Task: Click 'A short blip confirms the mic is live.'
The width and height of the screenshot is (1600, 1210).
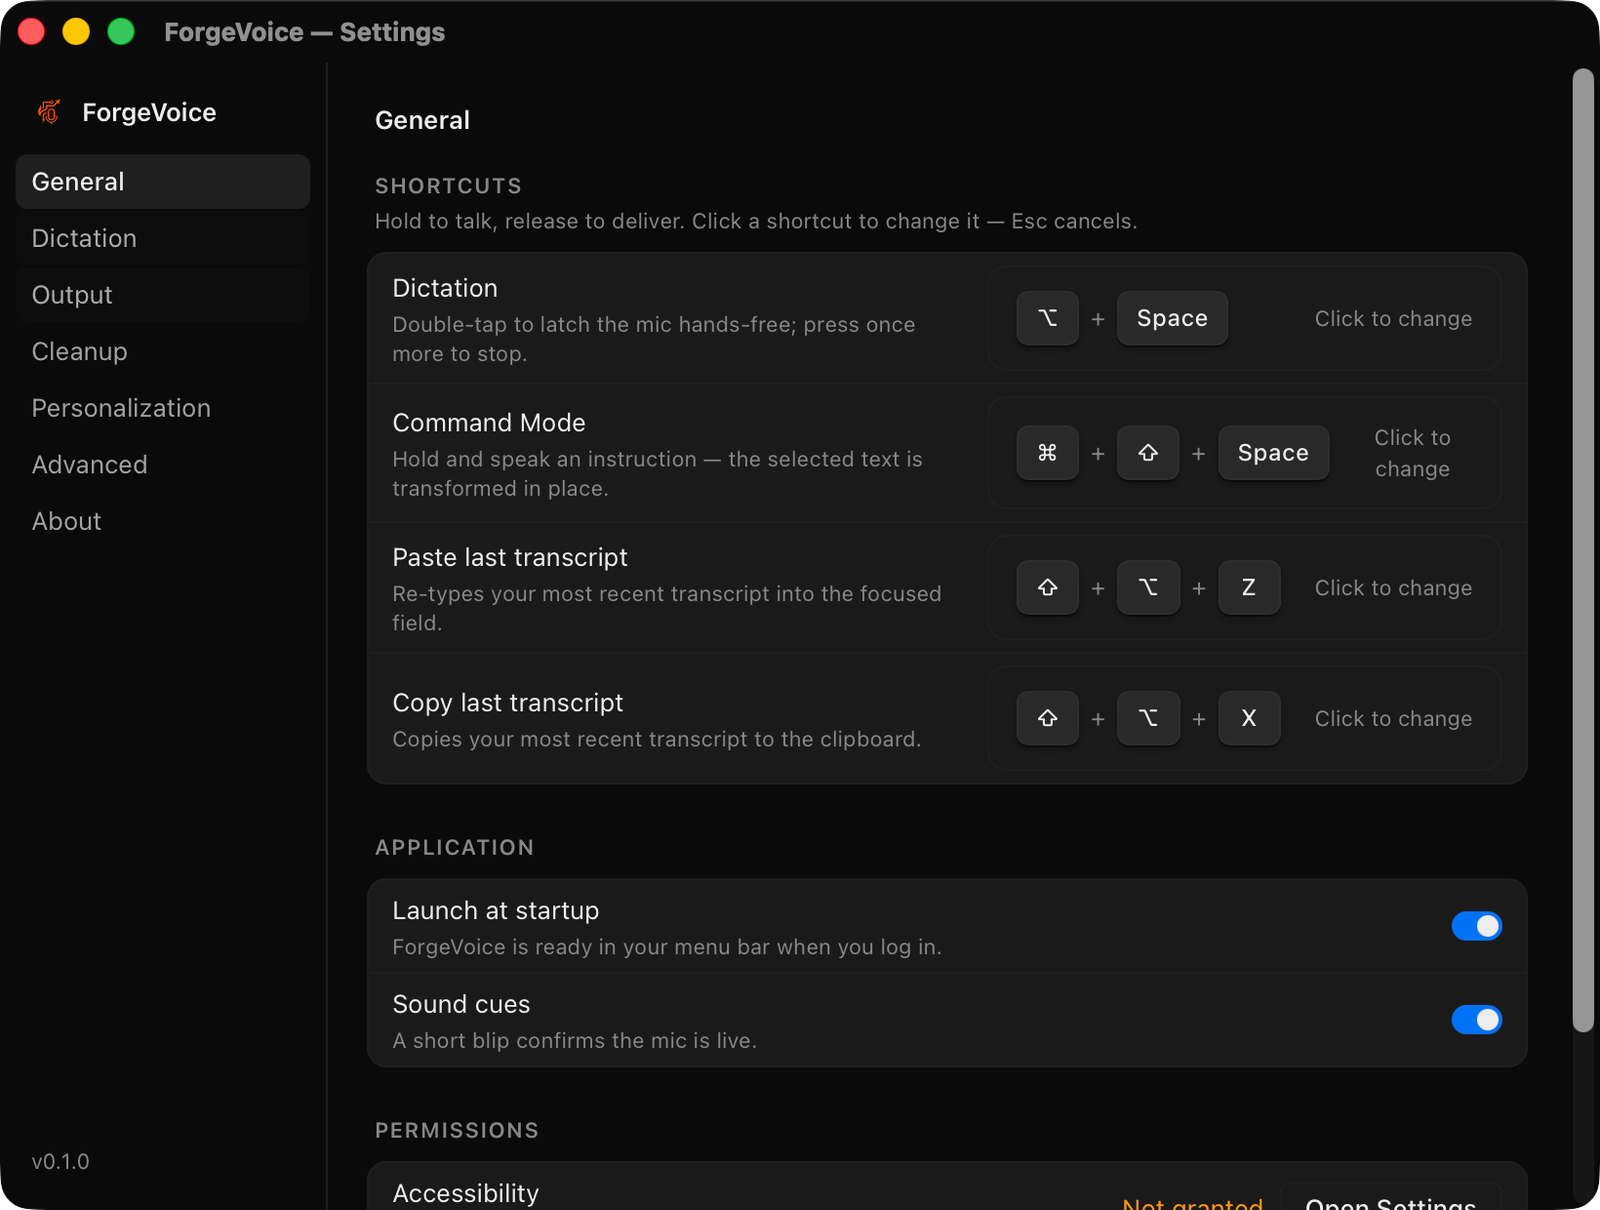Action: 575,1041
